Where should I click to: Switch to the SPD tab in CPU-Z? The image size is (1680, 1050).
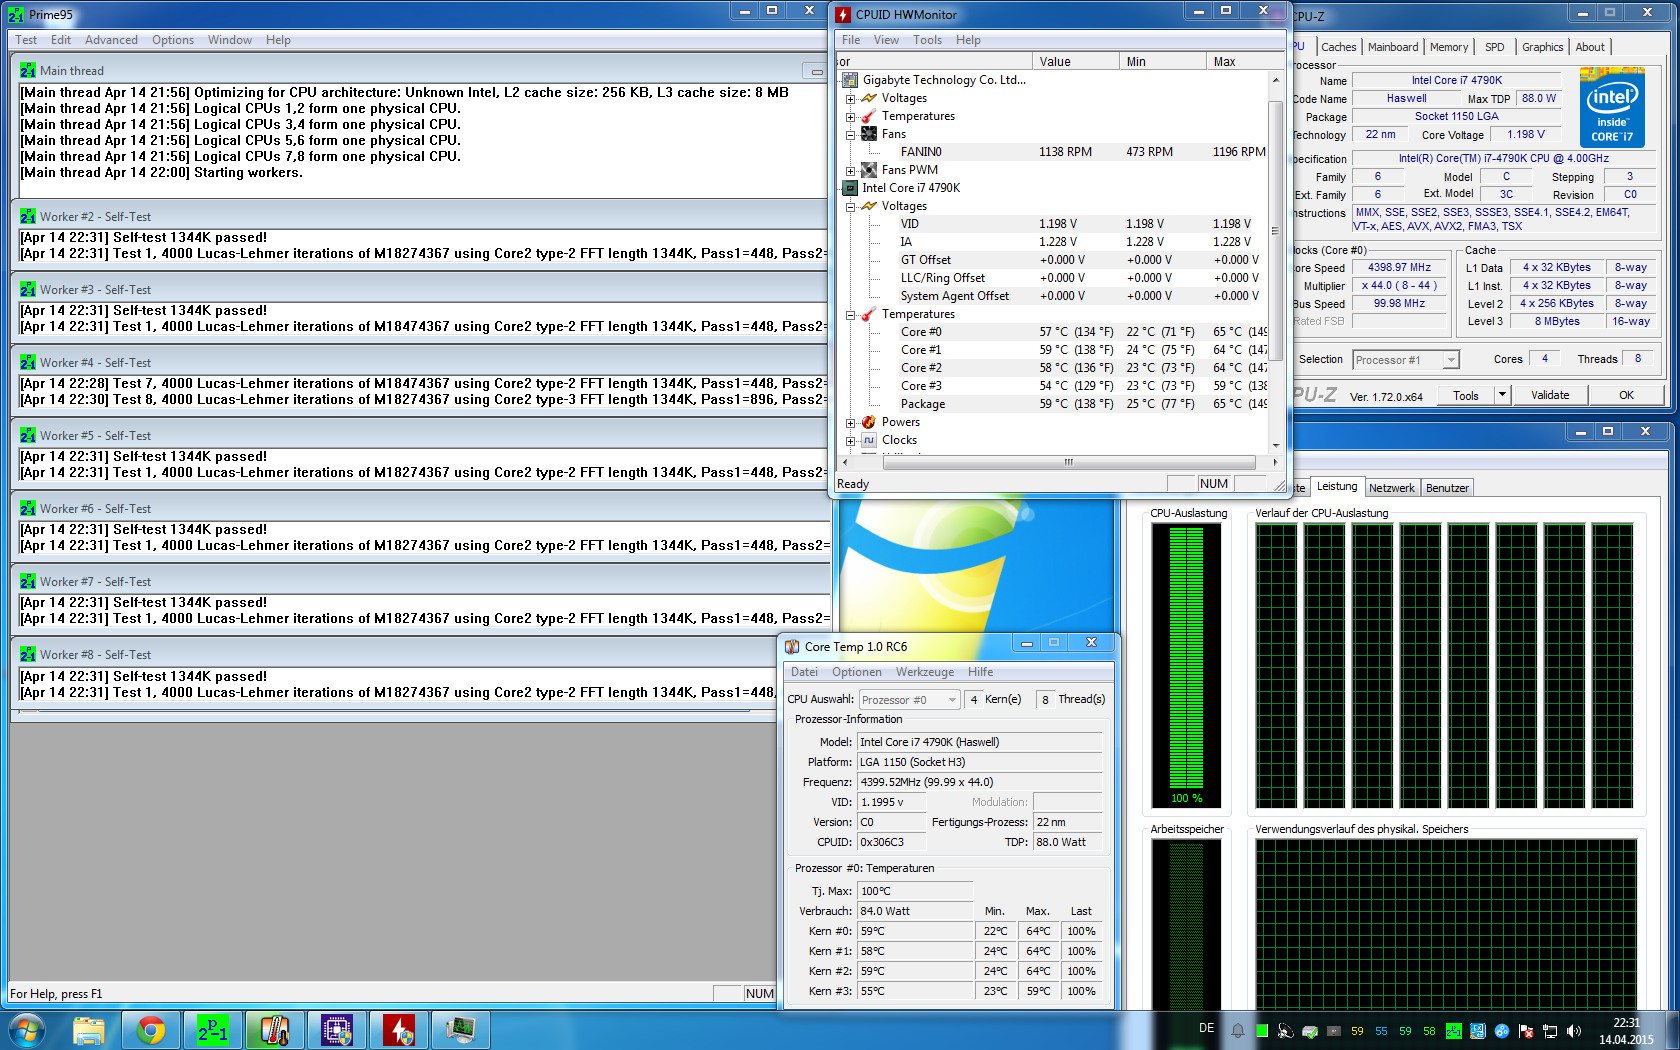pos(1494,47)
